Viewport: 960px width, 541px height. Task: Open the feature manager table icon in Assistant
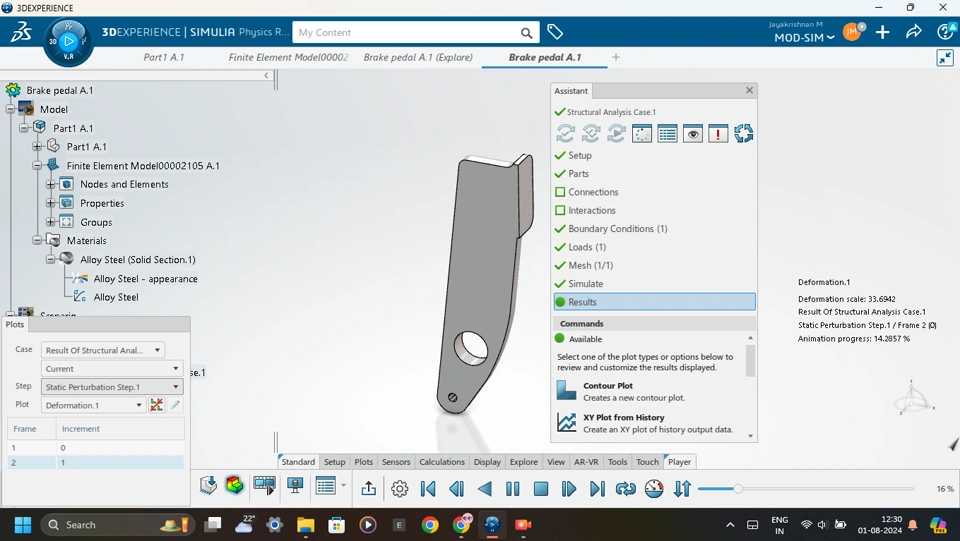point(667,133)
